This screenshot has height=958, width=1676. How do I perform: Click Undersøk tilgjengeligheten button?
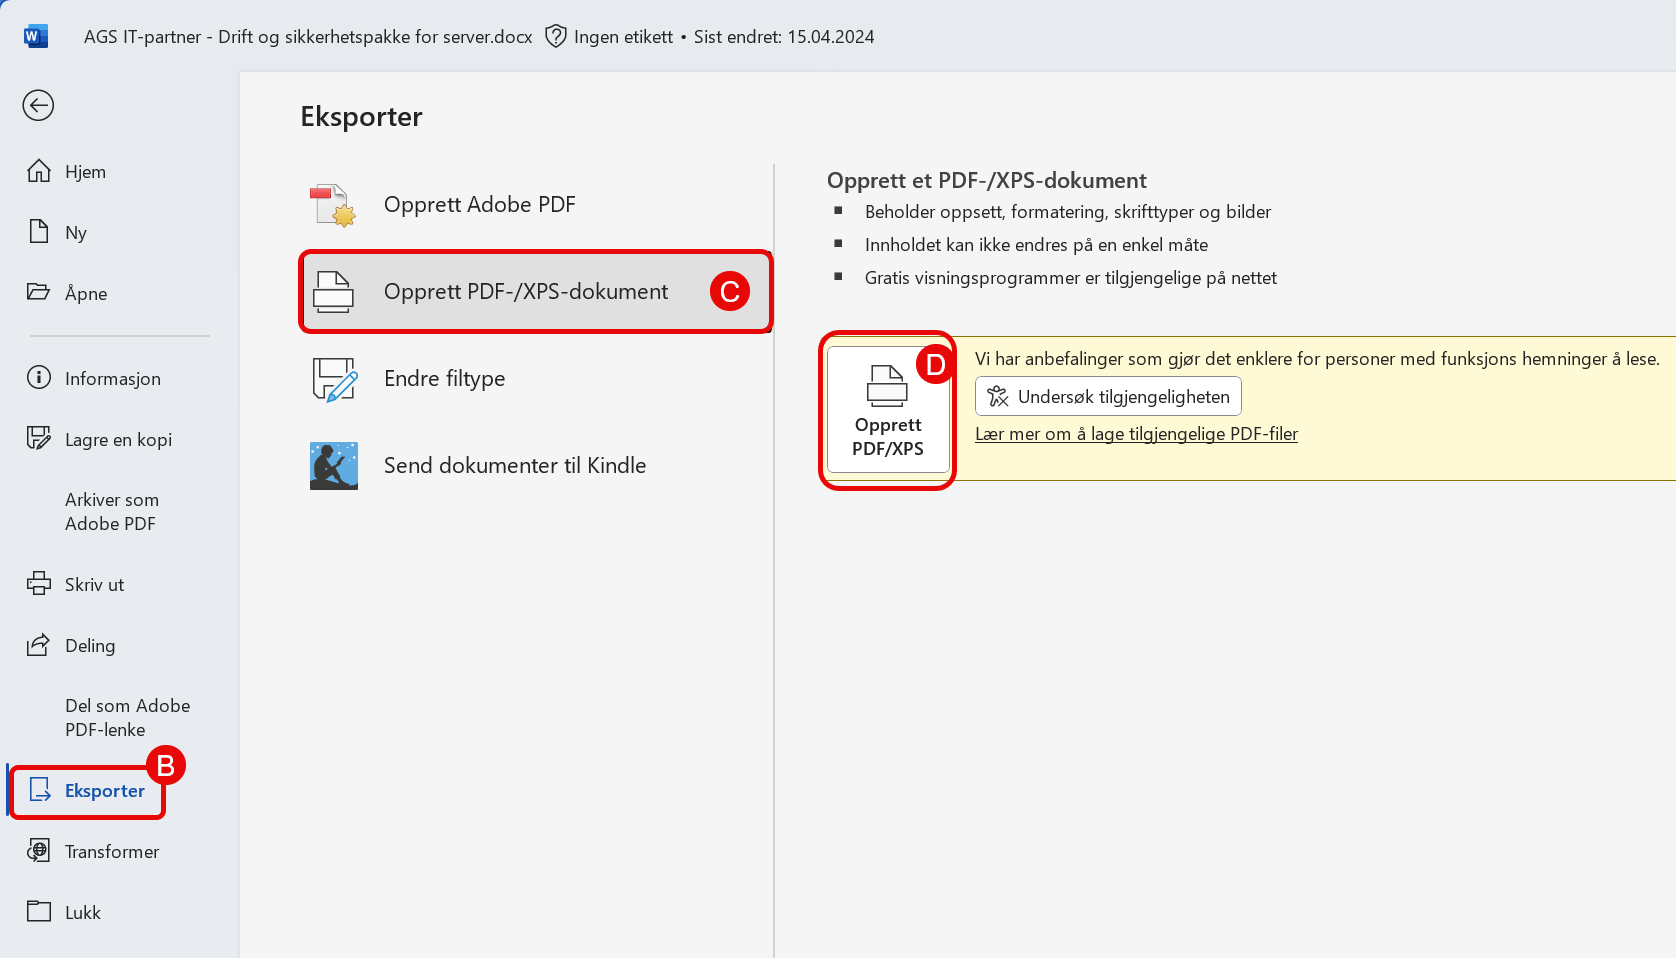(1108, 397)
